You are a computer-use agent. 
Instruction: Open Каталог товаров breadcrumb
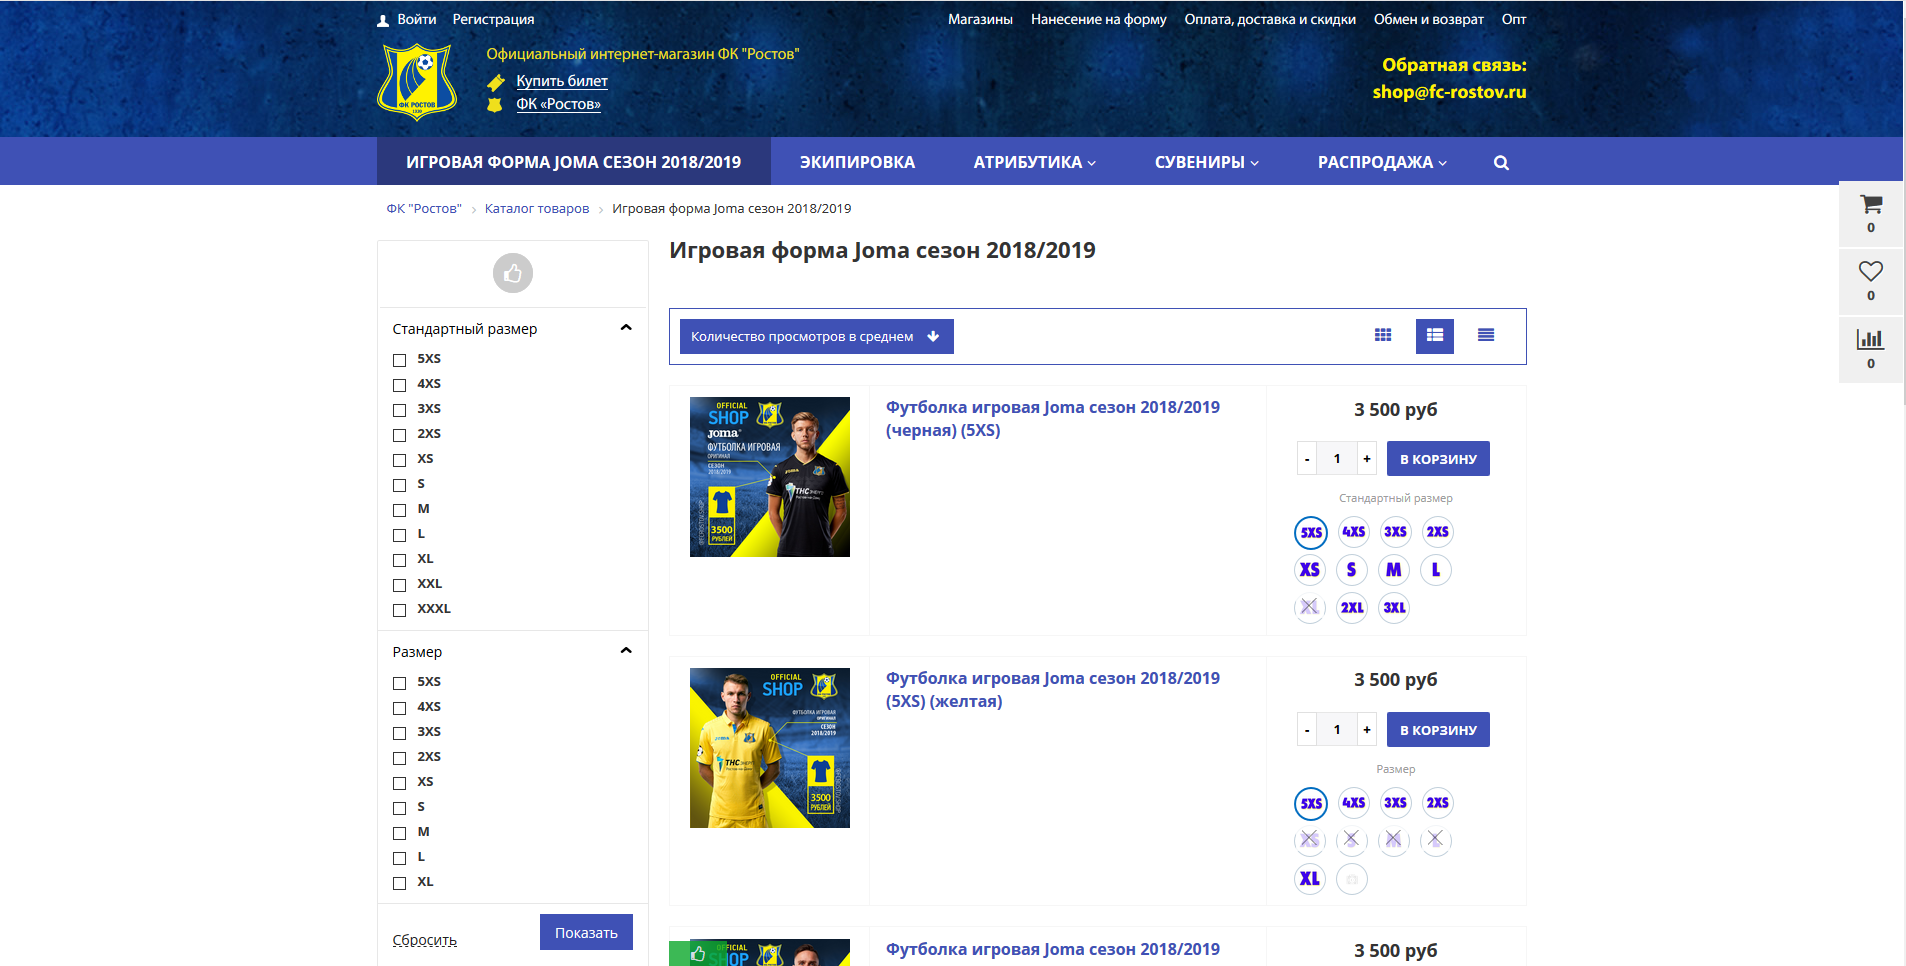pyautogui.click(x=537, y=209)
